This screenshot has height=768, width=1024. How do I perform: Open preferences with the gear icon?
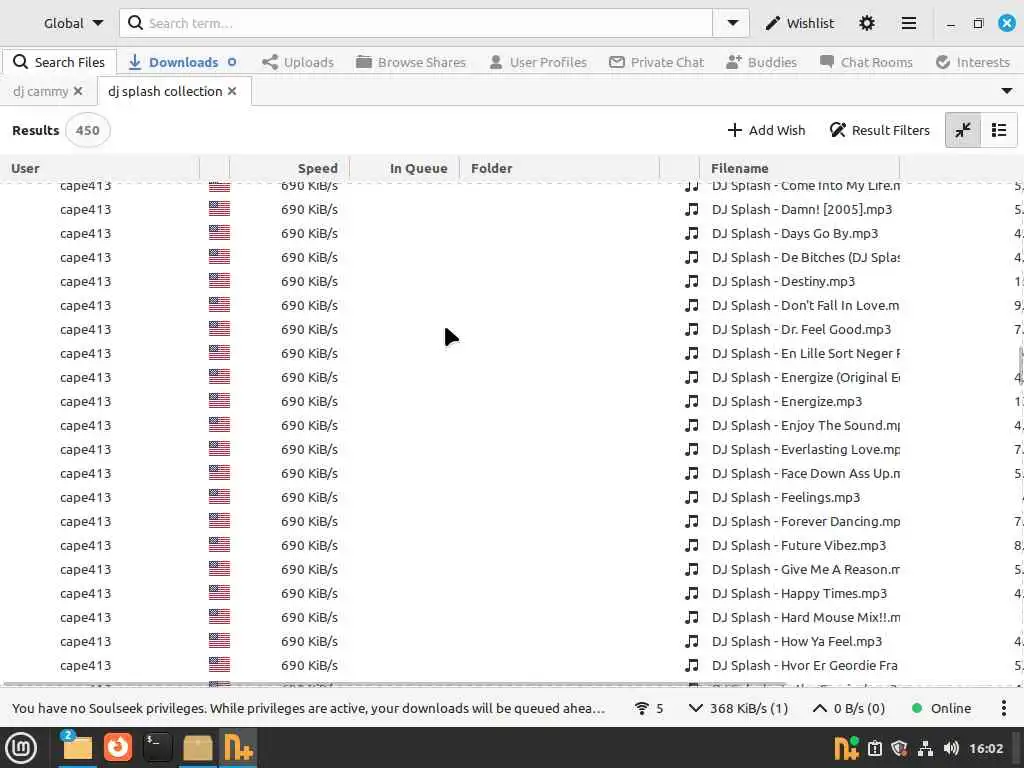pyautogui.click(x=867, y=24)
